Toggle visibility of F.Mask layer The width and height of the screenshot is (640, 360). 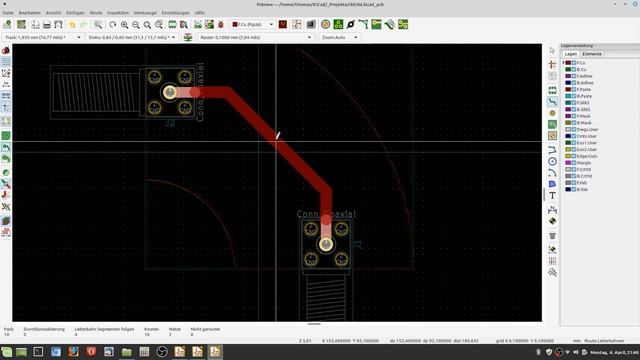(x=574, y=116)
